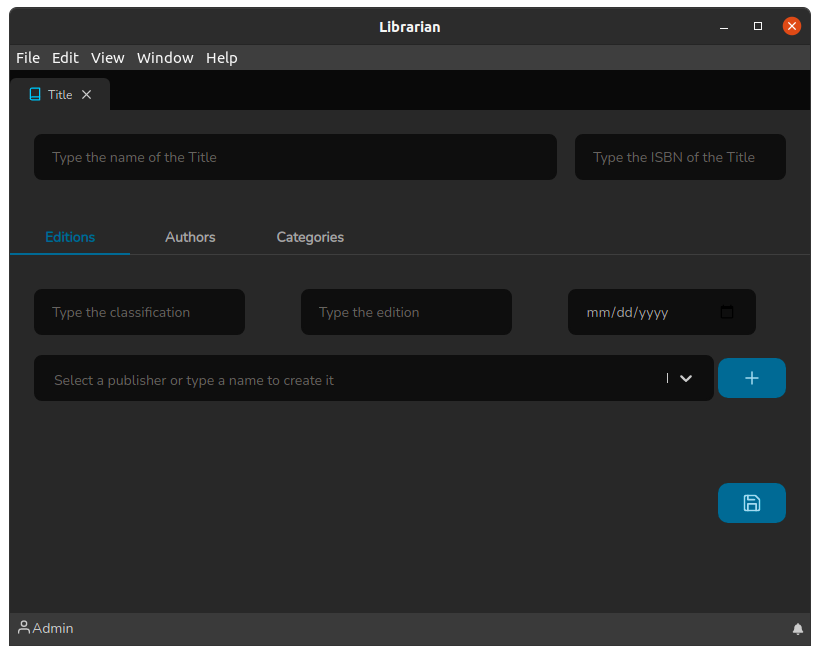Click the save disk icon
This screenshot has height=655, width=820.
click(x=751, y=503)
